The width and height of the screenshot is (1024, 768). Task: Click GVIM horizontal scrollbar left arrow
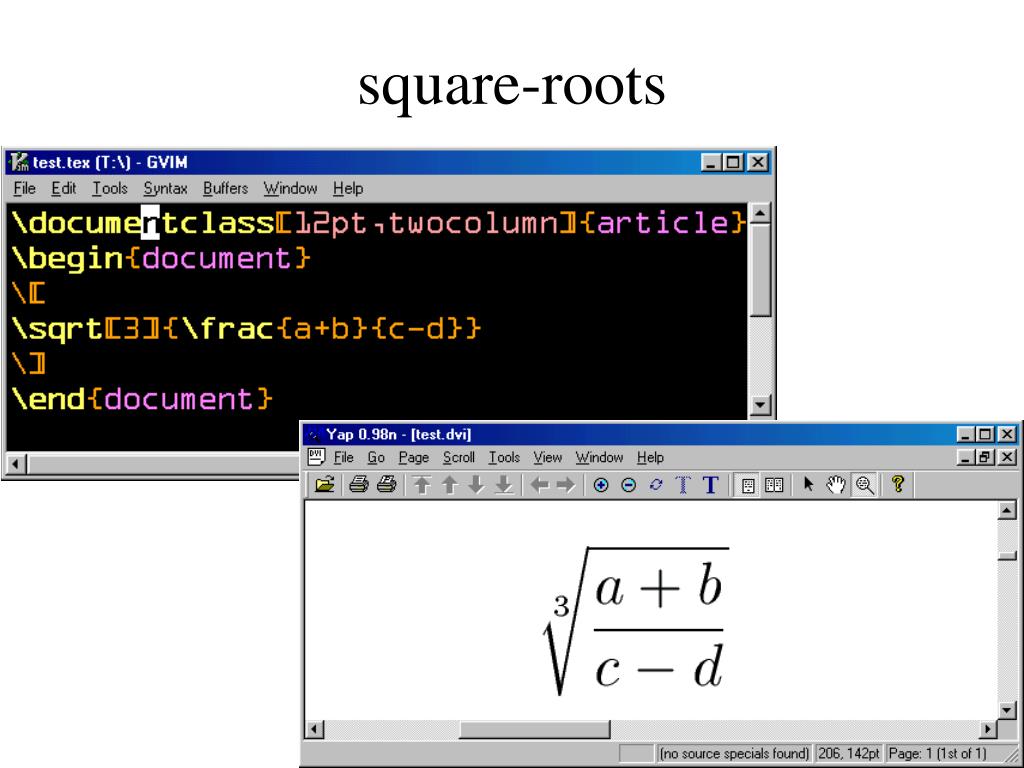point(17,464)
